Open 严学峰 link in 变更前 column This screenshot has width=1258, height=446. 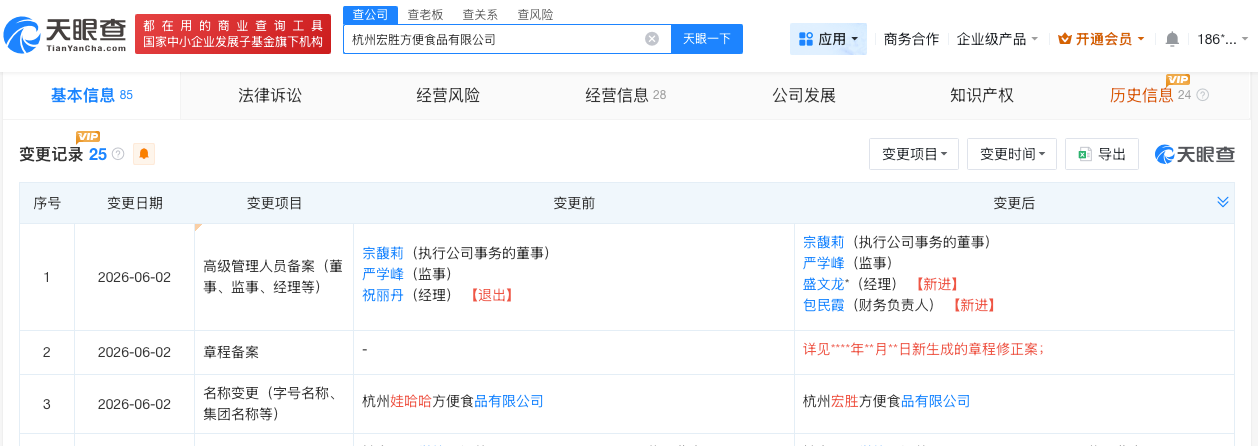click(382, 274)
